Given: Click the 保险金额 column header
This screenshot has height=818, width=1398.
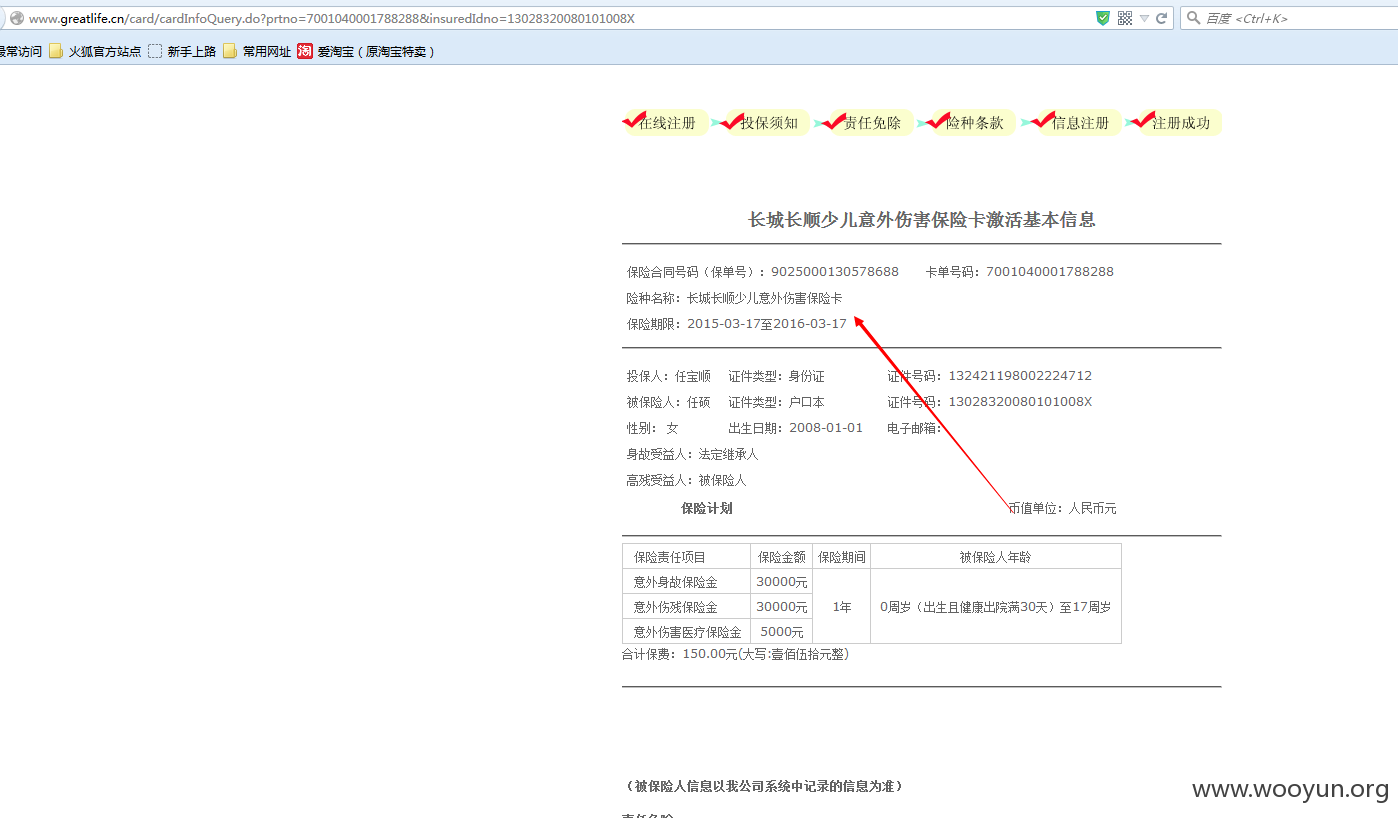Looking at the screenshot, I should tap(782, 557).
